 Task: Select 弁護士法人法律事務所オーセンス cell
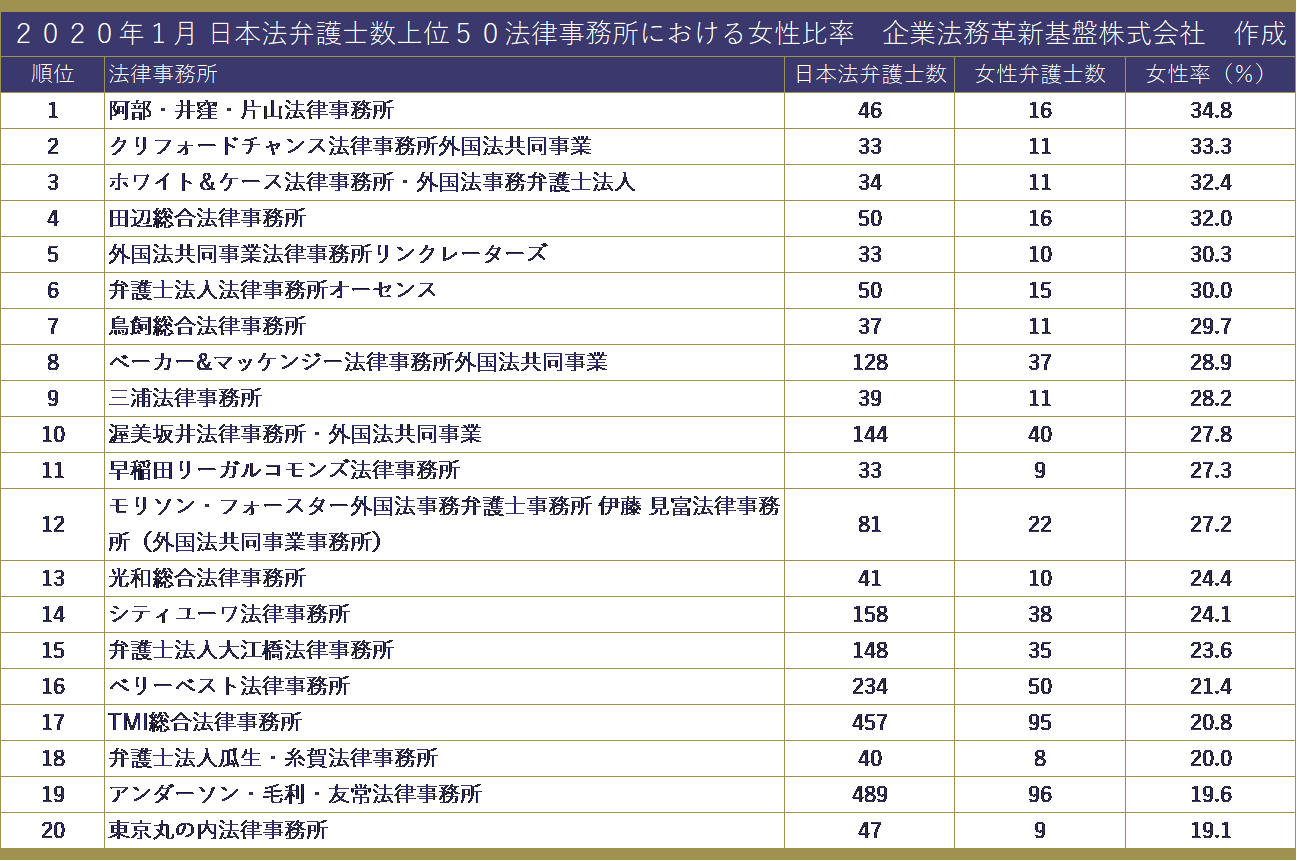pos(444,291)
